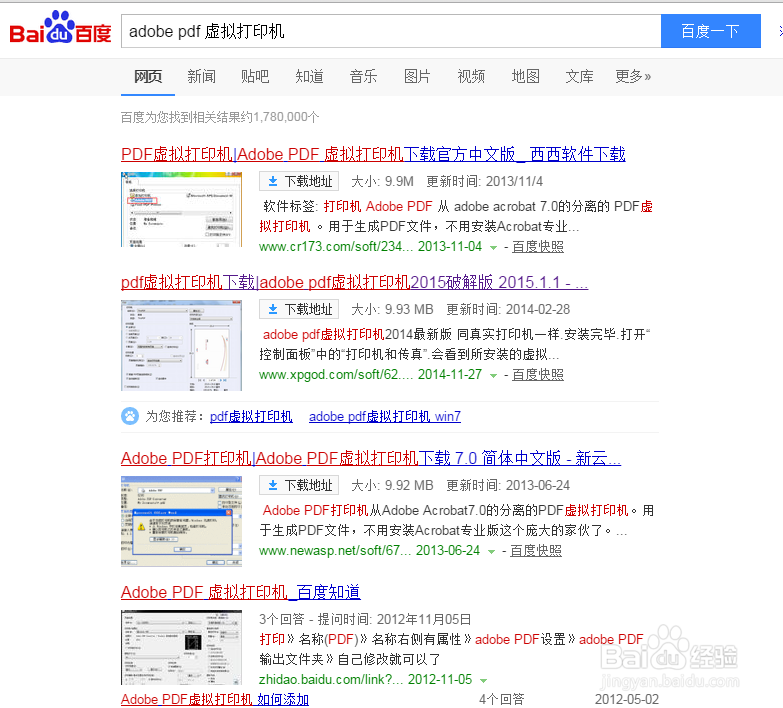This screenshot has height=708, width=783.
Task: Open the www.cr173.com/soft/234... URL link
Action: [336, 247]
